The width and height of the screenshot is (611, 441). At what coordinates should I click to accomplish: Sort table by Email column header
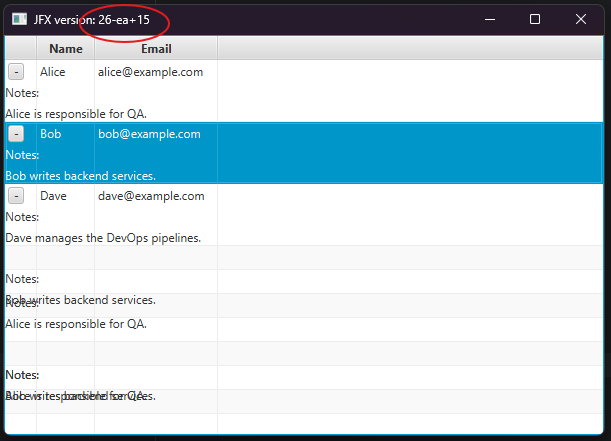[156, 49]
